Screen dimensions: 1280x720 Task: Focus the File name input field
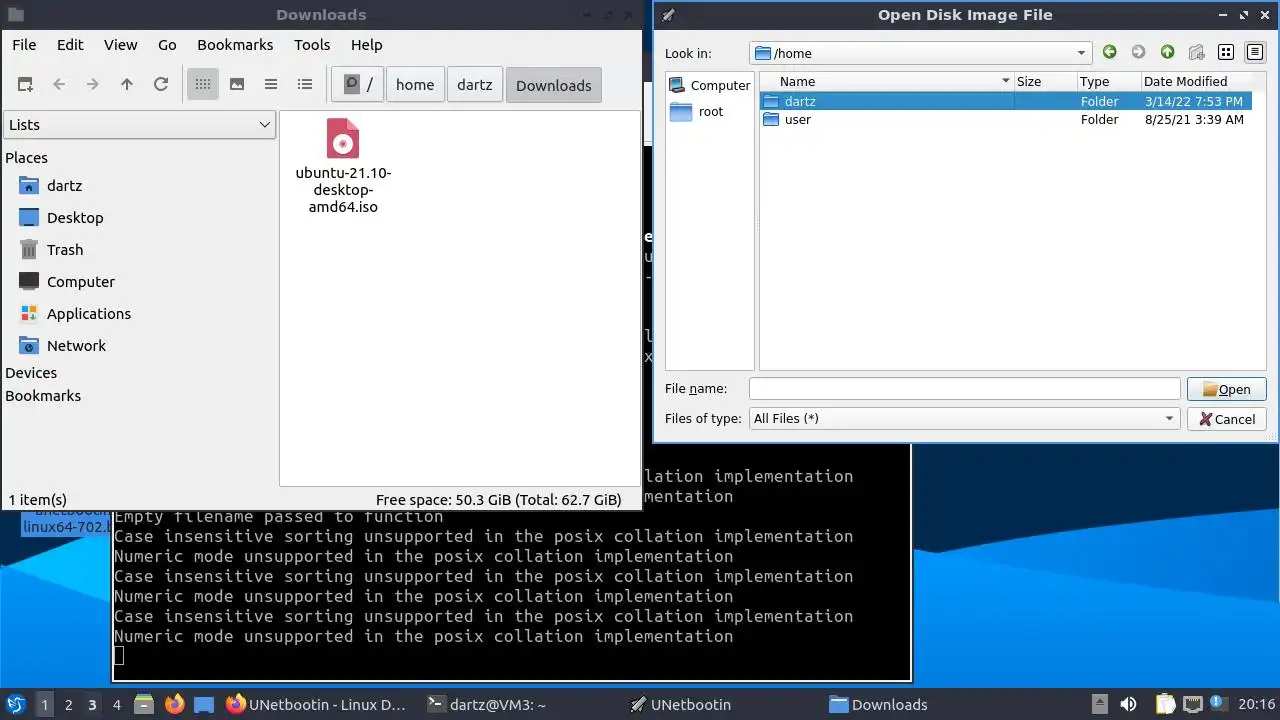pyautogui.click(x=965, y=389)
